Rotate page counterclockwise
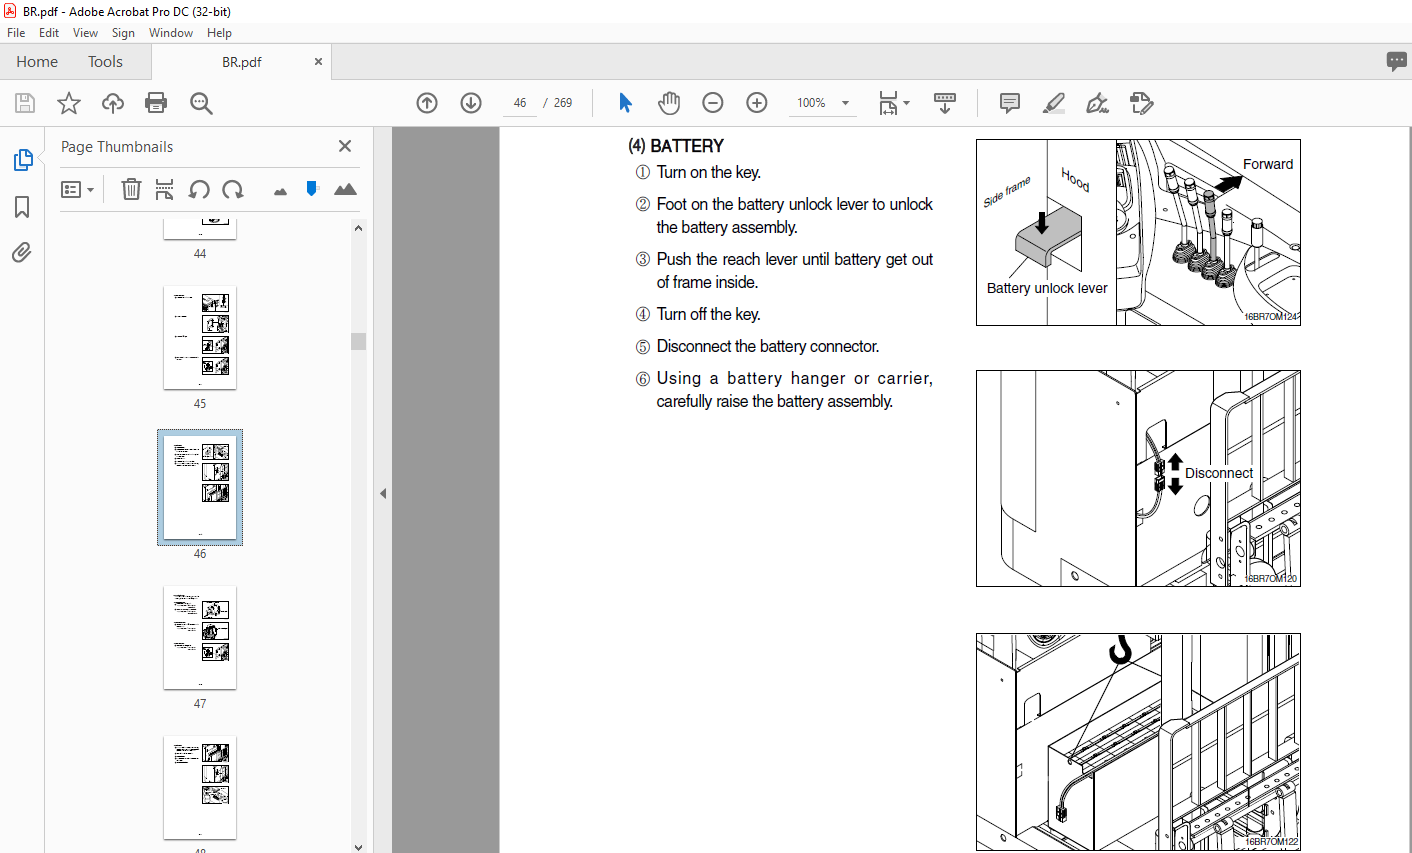 tap(199, 189)
